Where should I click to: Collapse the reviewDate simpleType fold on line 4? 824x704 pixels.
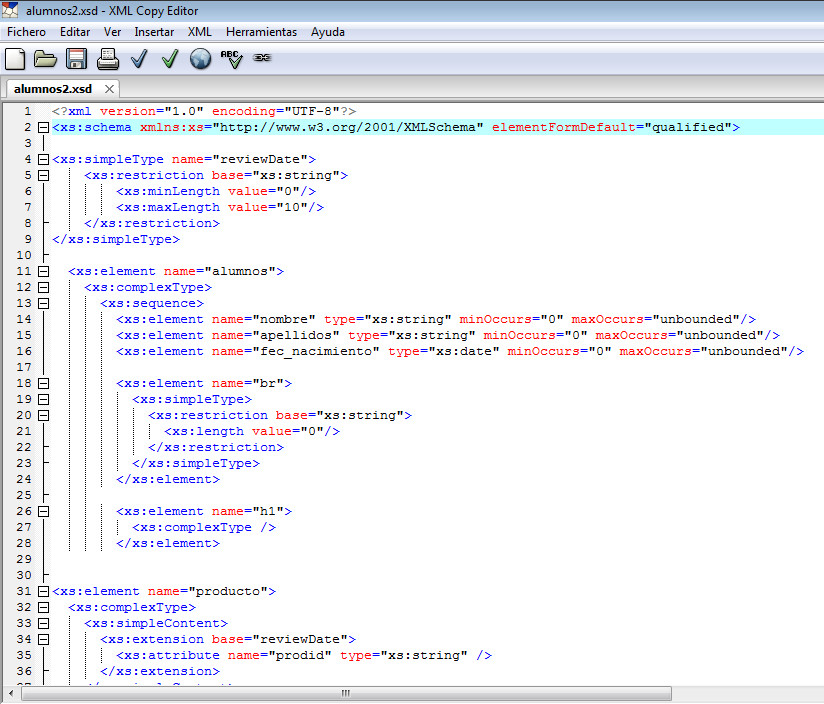[x=42, y=160]
